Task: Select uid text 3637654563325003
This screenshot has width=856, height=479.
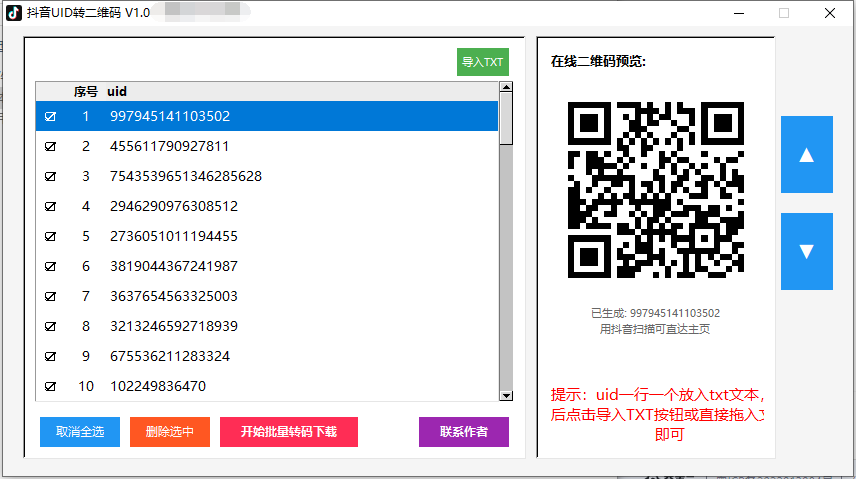Action: [x=174, y=297]
